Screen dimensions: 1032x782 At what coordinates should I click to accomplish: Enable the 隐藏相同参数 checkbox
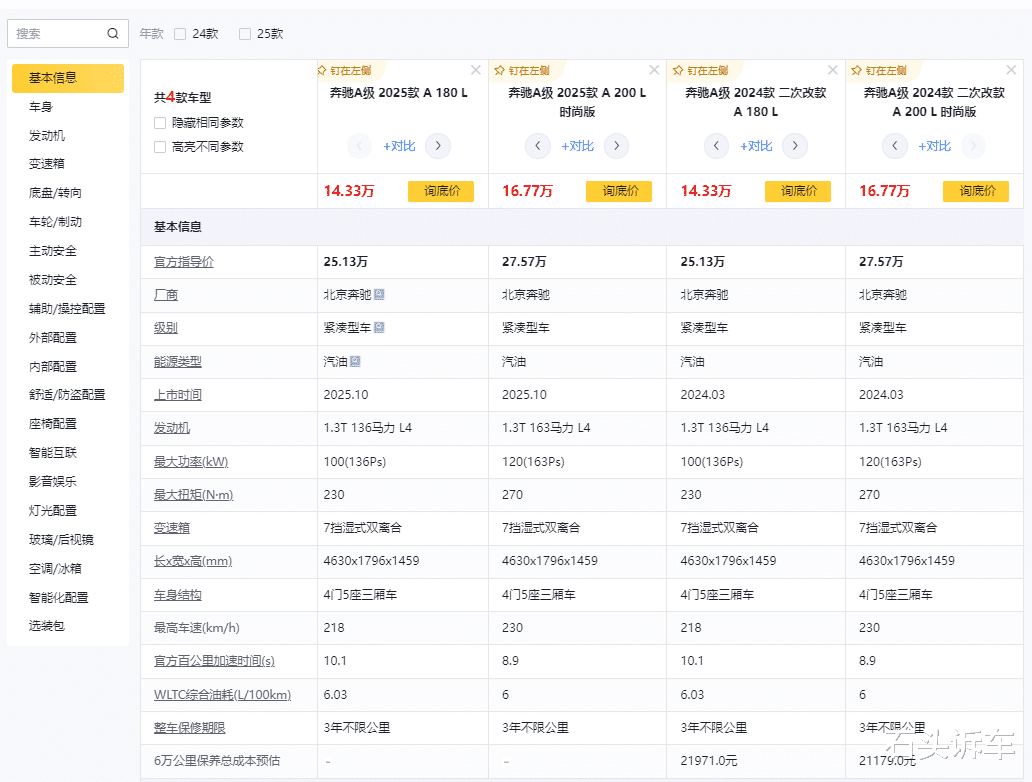pyautogui.click(x=160, y=123)
